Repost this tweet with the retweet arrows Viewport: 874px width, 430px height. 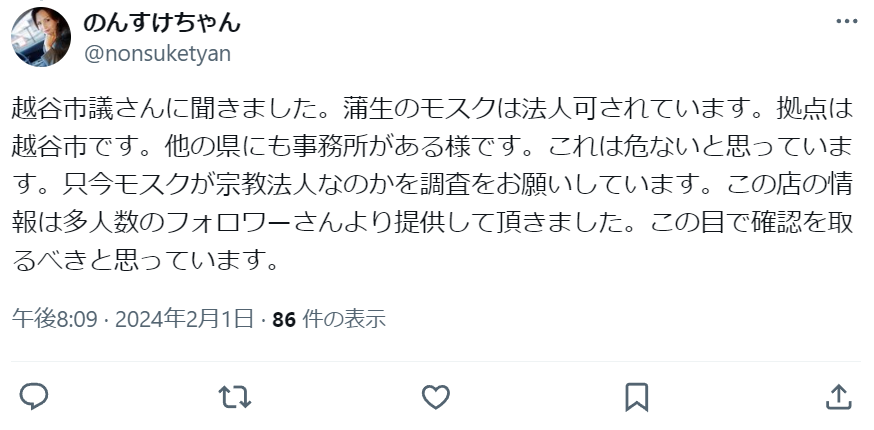(x=235, y=397)
